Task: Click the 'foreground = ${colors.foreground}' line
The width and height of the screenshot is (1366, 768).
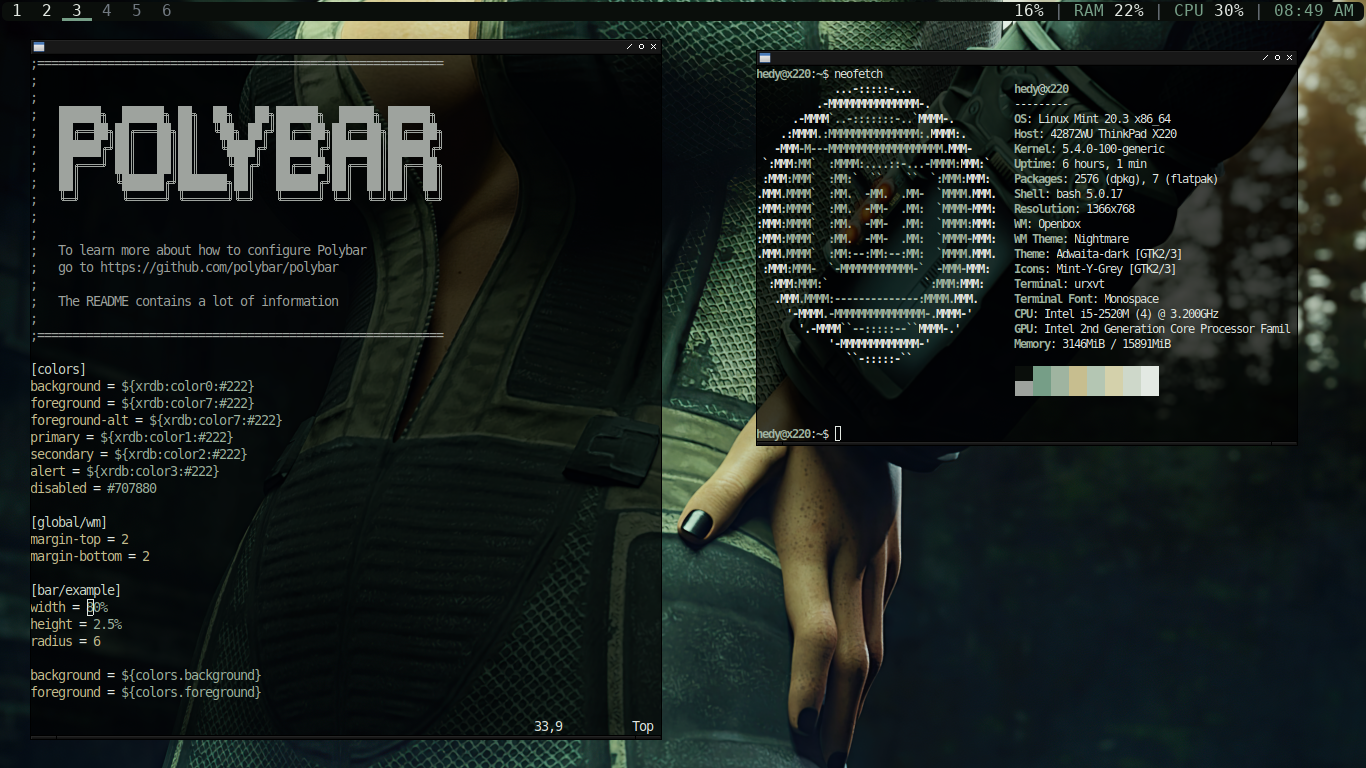Action: pos(146,692)
